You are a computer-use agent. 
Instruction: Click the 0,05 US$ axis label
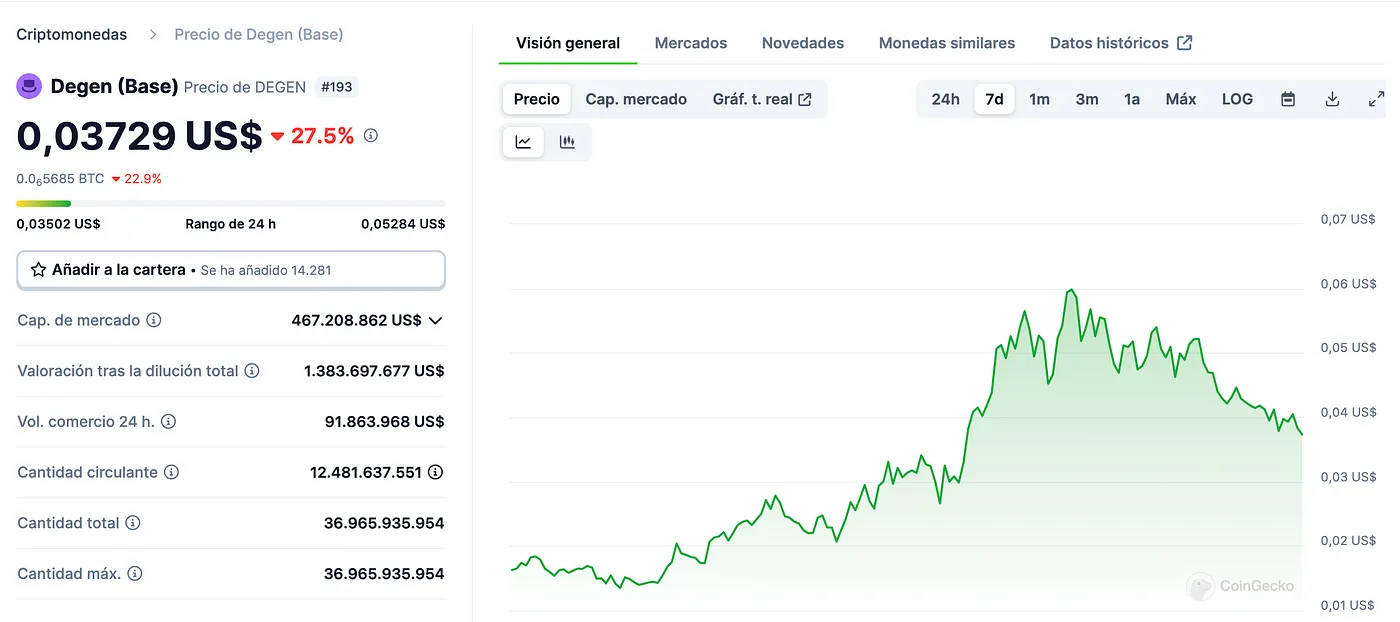1348,347
